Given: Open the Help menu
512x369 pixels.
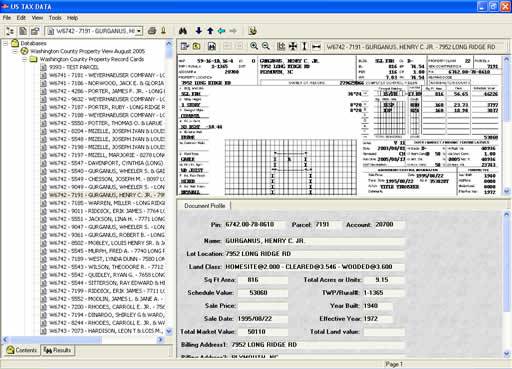Looking at the screenshot, I should click(72, 18).
